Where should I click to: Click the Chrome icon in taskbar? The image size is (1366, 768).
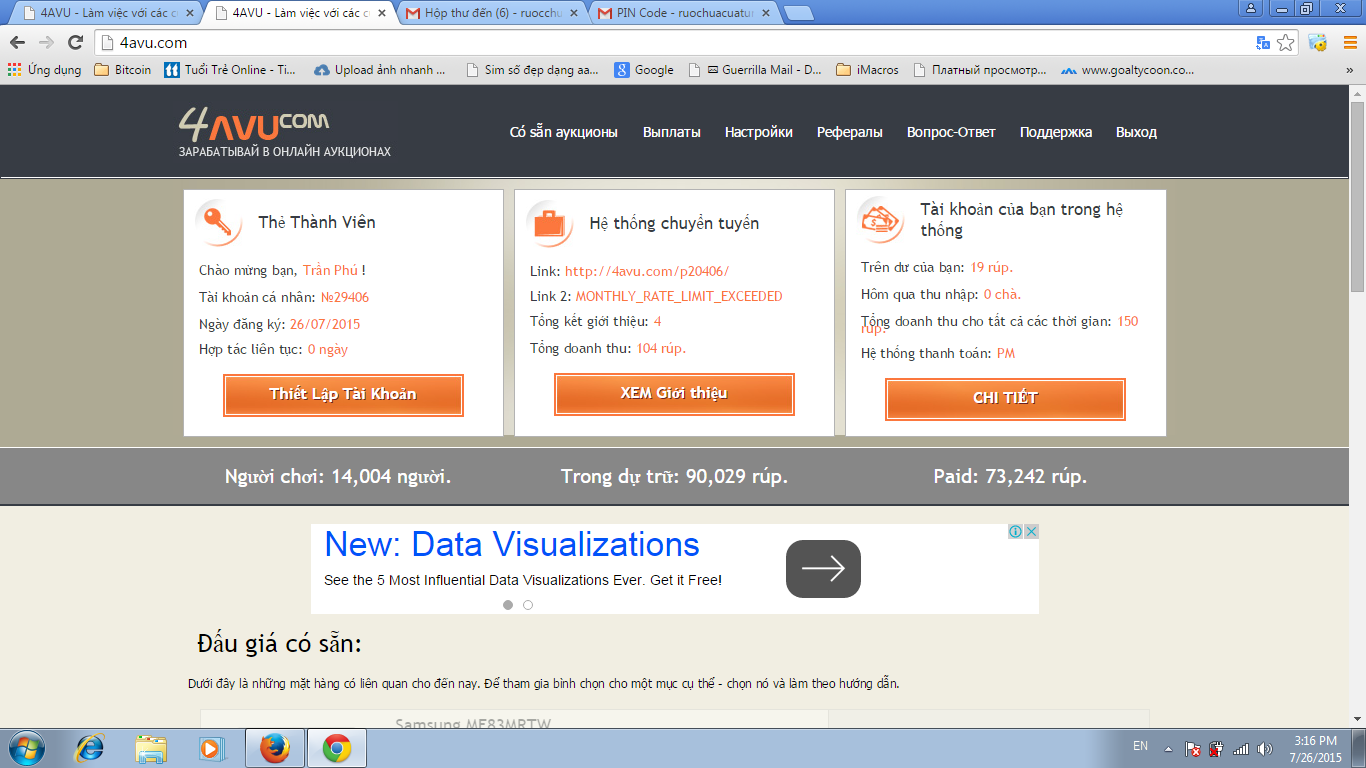coord(336,748)
